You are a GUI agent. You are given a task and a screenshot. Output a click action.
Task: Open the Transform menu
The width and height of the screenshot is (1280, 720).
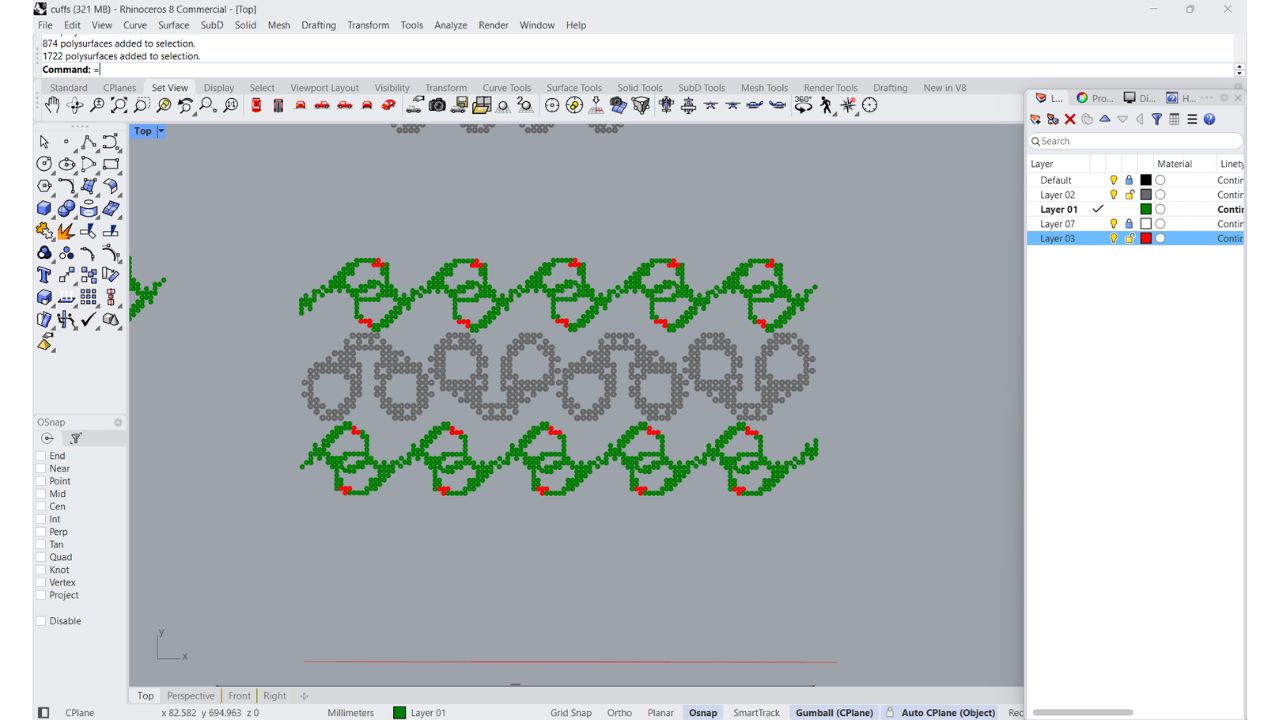pyautogui.click(x=368, y=25)
